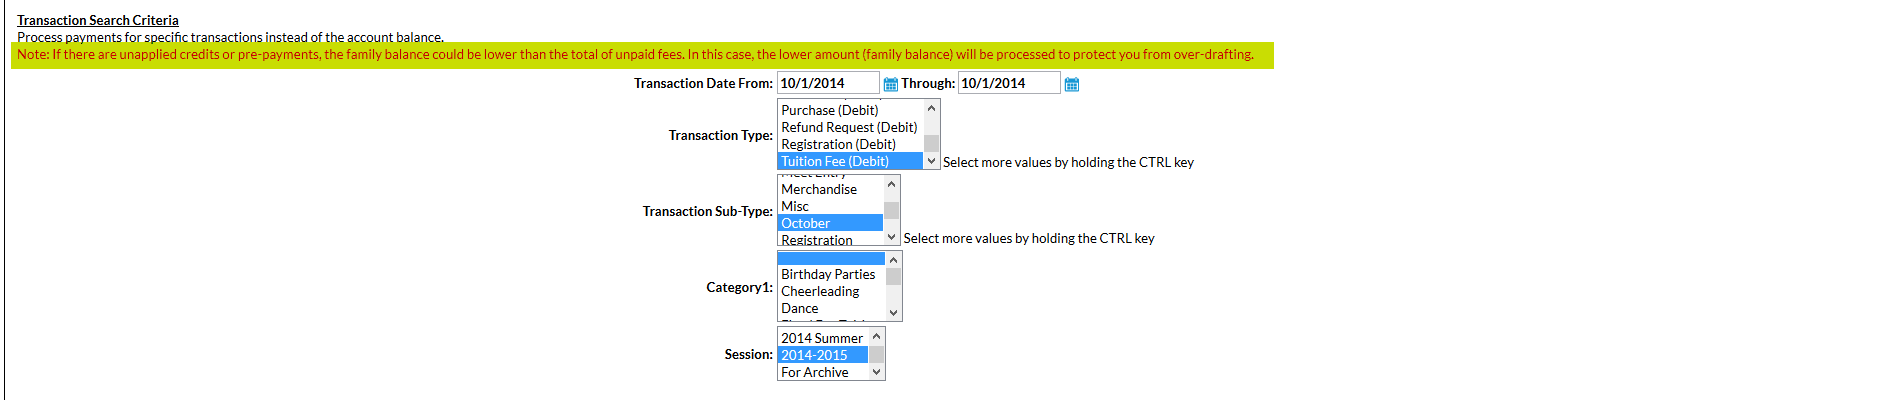Select Registration in Transaction Sub-Type list
Viewport: 1878px width, 400px height.
point(830,239)
